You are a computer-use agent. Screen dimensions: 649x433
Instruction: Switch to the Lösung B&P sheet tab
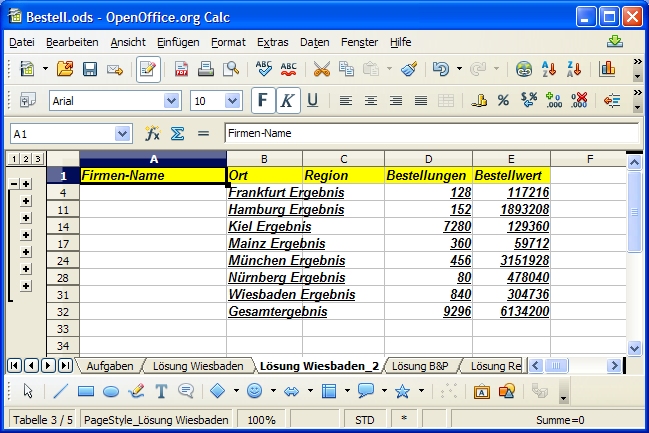419,365
